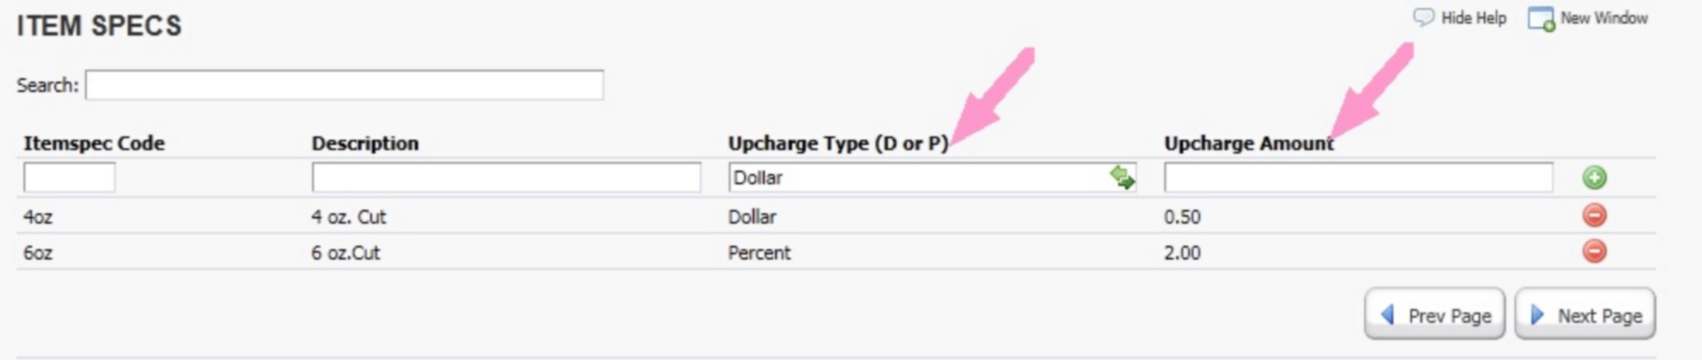Click the green add item spec icon
The width and height of the screenshot is (1702, 360).
pos(1594,178)
